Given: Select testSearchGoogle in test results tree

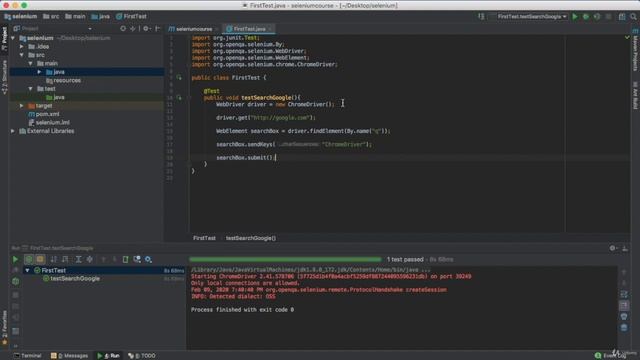Looking at the screenshot, I should (x=75, y=278).
